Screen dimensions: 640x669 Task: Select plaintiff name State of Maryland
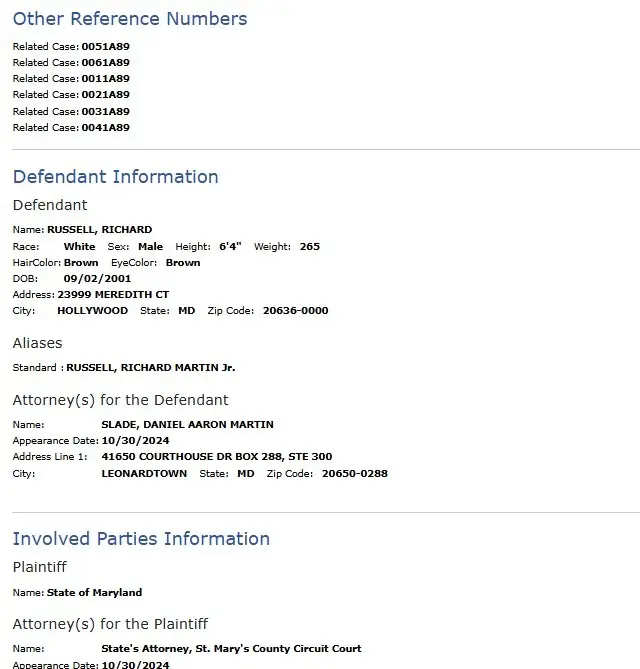point(94,593)
